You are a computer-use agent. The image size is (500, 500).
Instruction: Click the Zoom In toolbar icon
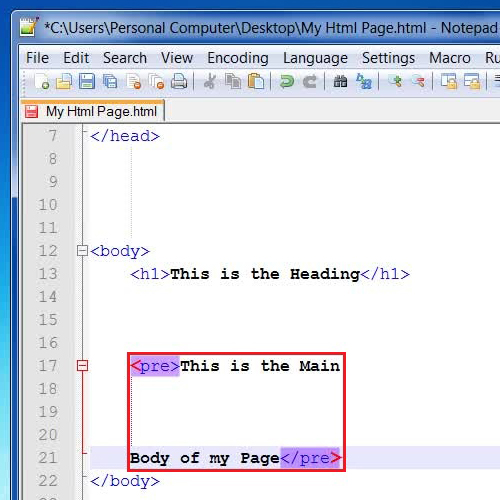pyautogui.click(x=395, y=81)
